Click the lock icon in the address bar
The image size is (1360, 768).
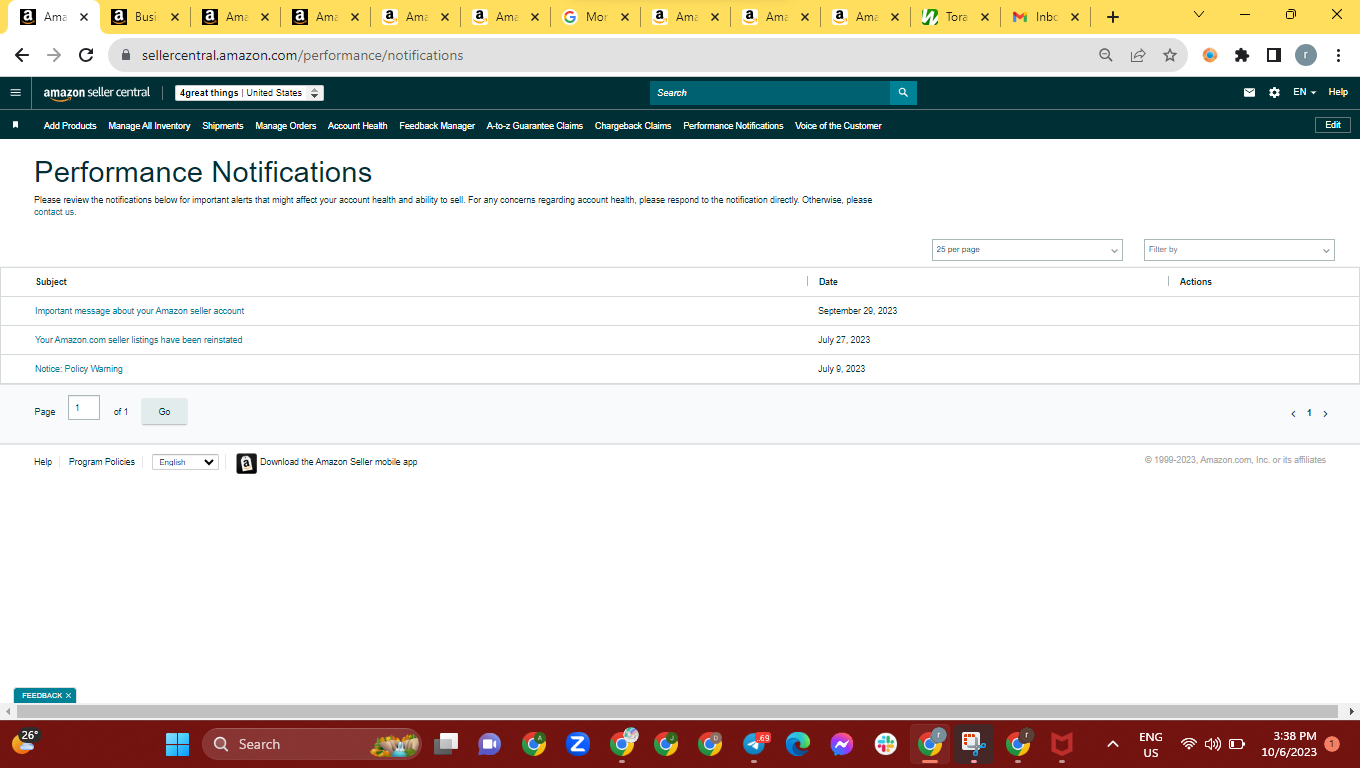tap(126, 56)
